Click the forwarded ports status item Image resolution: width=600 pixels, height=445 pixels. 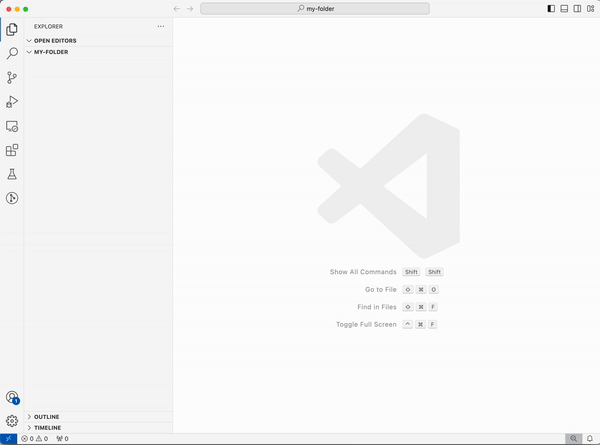pos(62,438)
